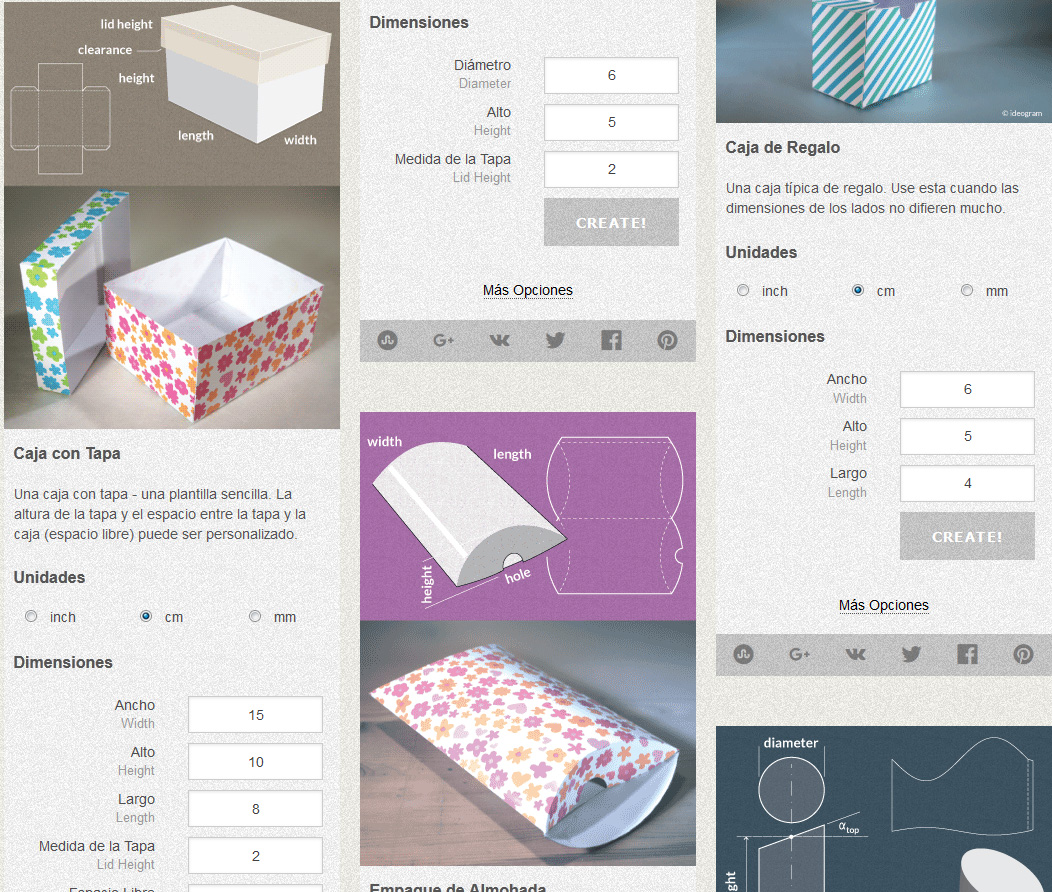Select inch units for Caja con Tapa
The width and height of the screenshot is (1052, 892).
coord(31,617)
